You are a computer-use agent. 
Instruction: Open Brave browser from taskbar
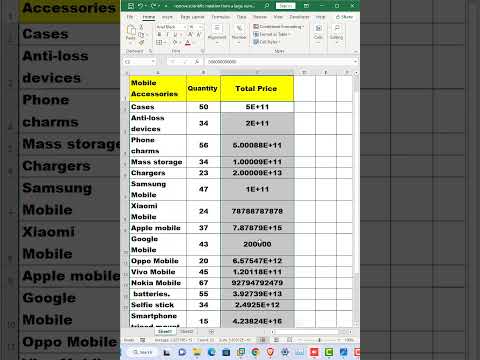point(270,352)
